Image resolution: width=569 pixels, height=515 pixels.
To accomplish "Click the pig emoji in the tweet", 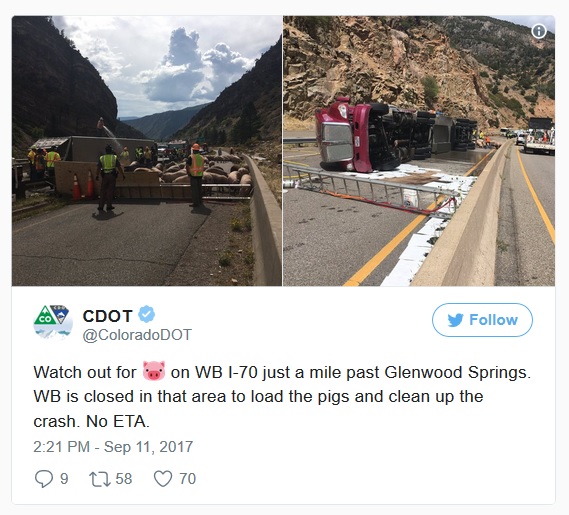I will (153, 371).
